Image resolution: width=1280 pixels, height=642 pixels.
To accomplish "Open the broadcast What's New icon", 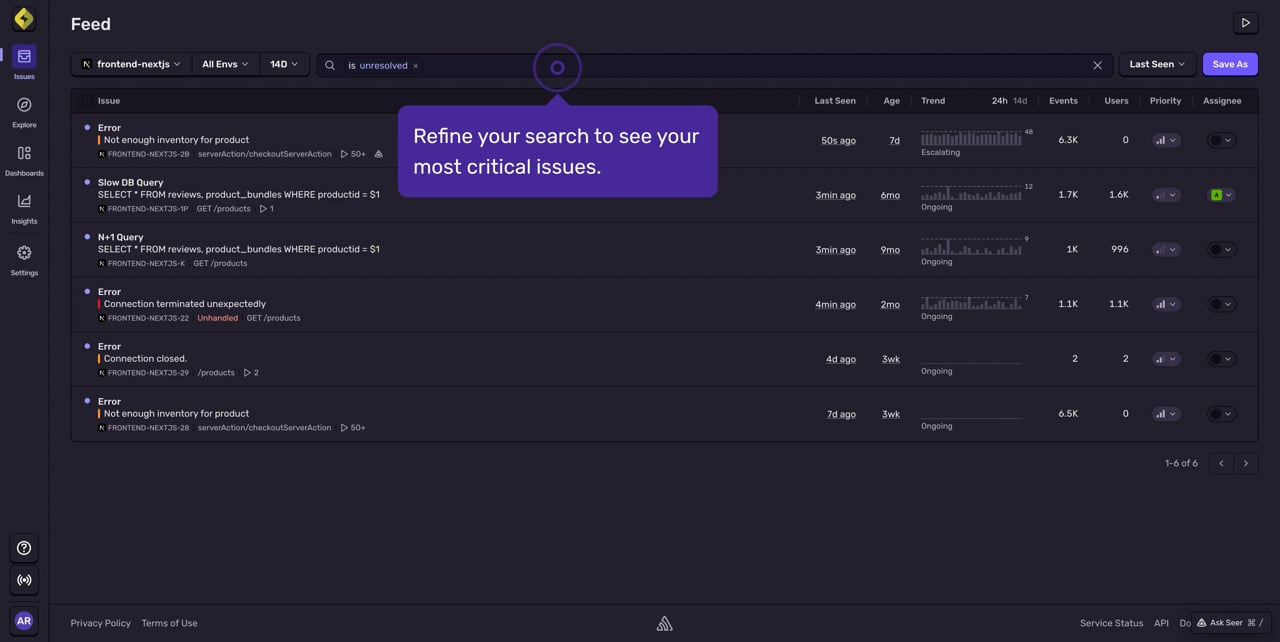I will (x=24, y=580).
